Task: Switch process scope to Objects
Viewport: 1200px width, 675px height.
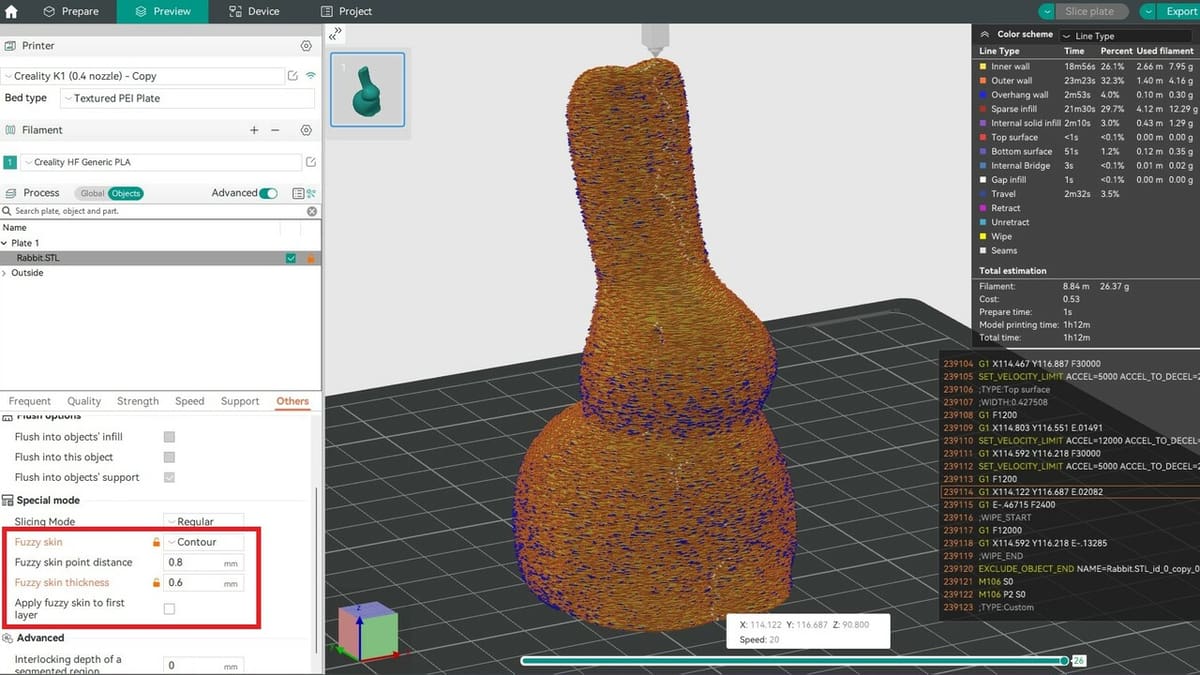Action: pyautogui.click(x=125, y=193)
